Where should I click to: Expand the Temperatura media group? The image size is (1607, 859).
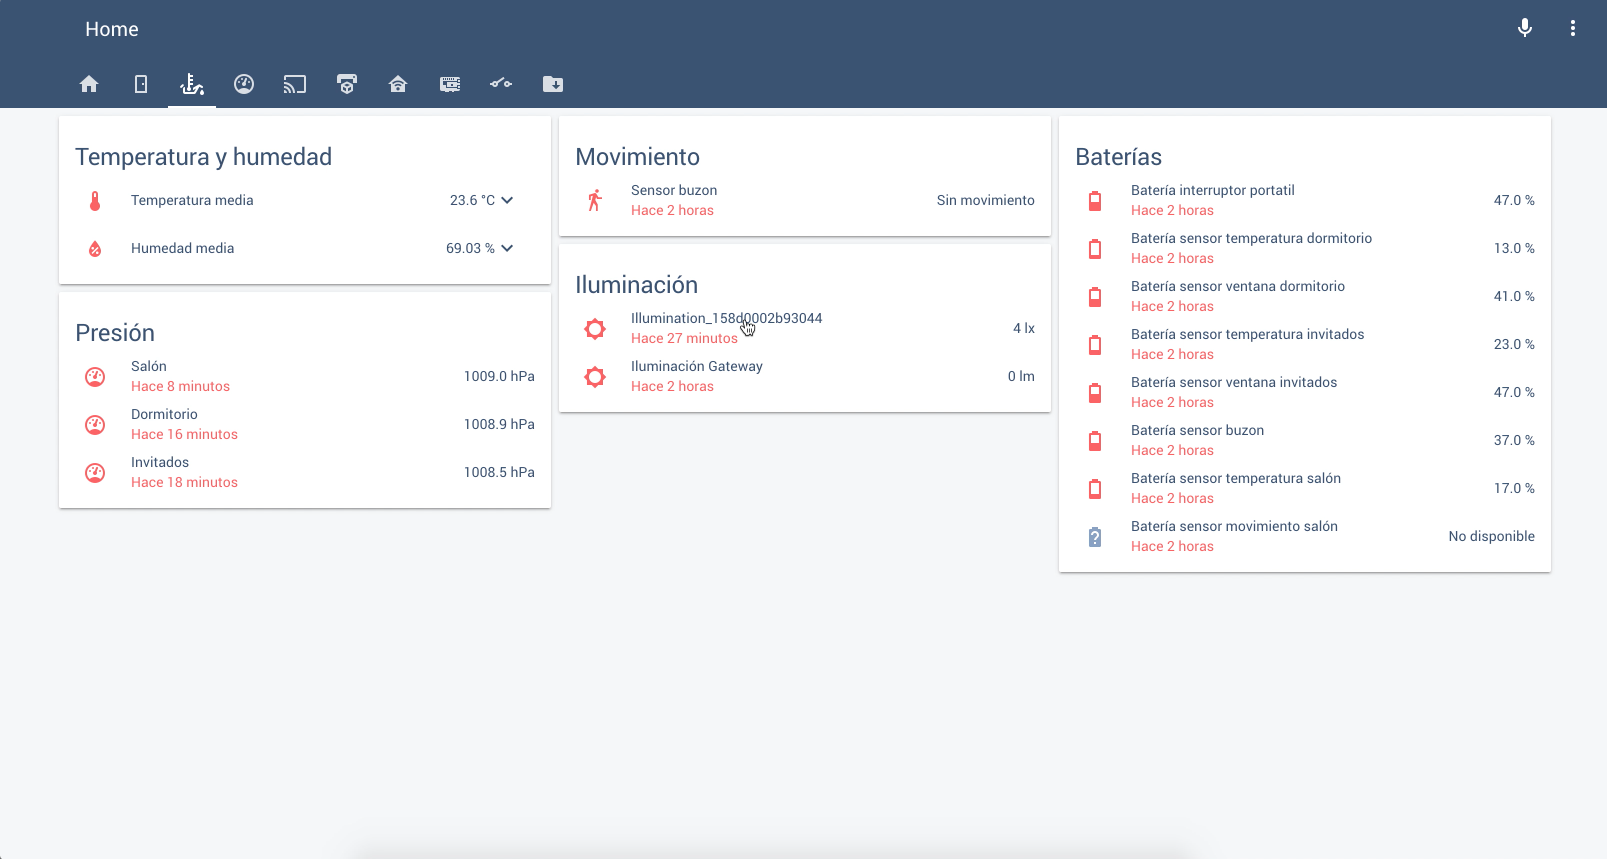pyautogui.click(x=507, y=200)
